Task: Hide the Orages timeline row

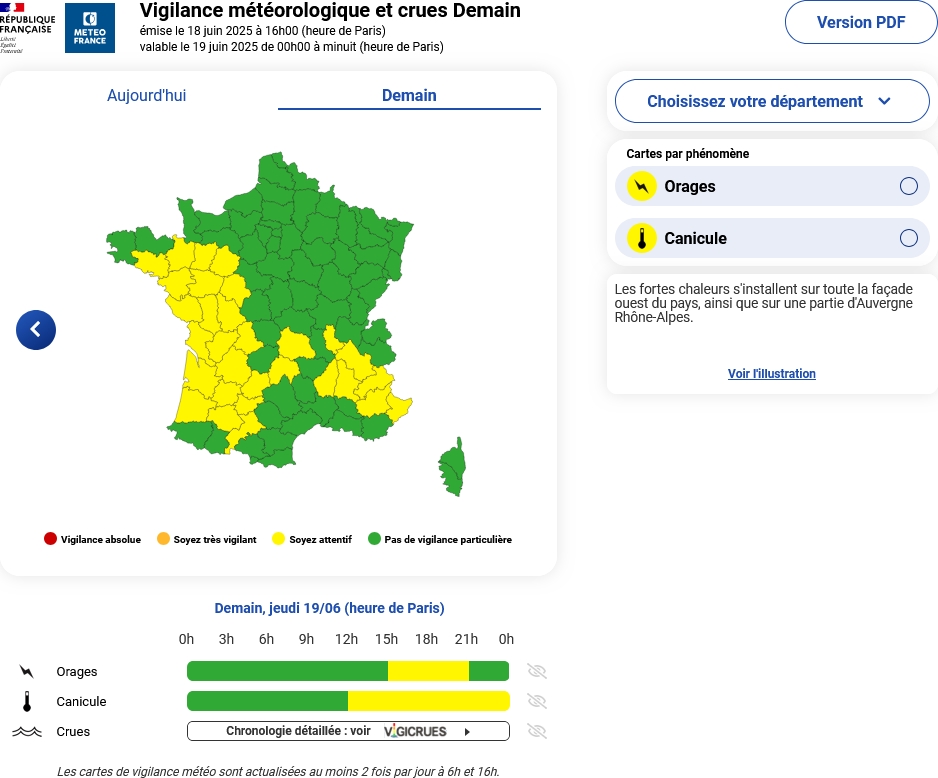Action: tap(537, 671)
